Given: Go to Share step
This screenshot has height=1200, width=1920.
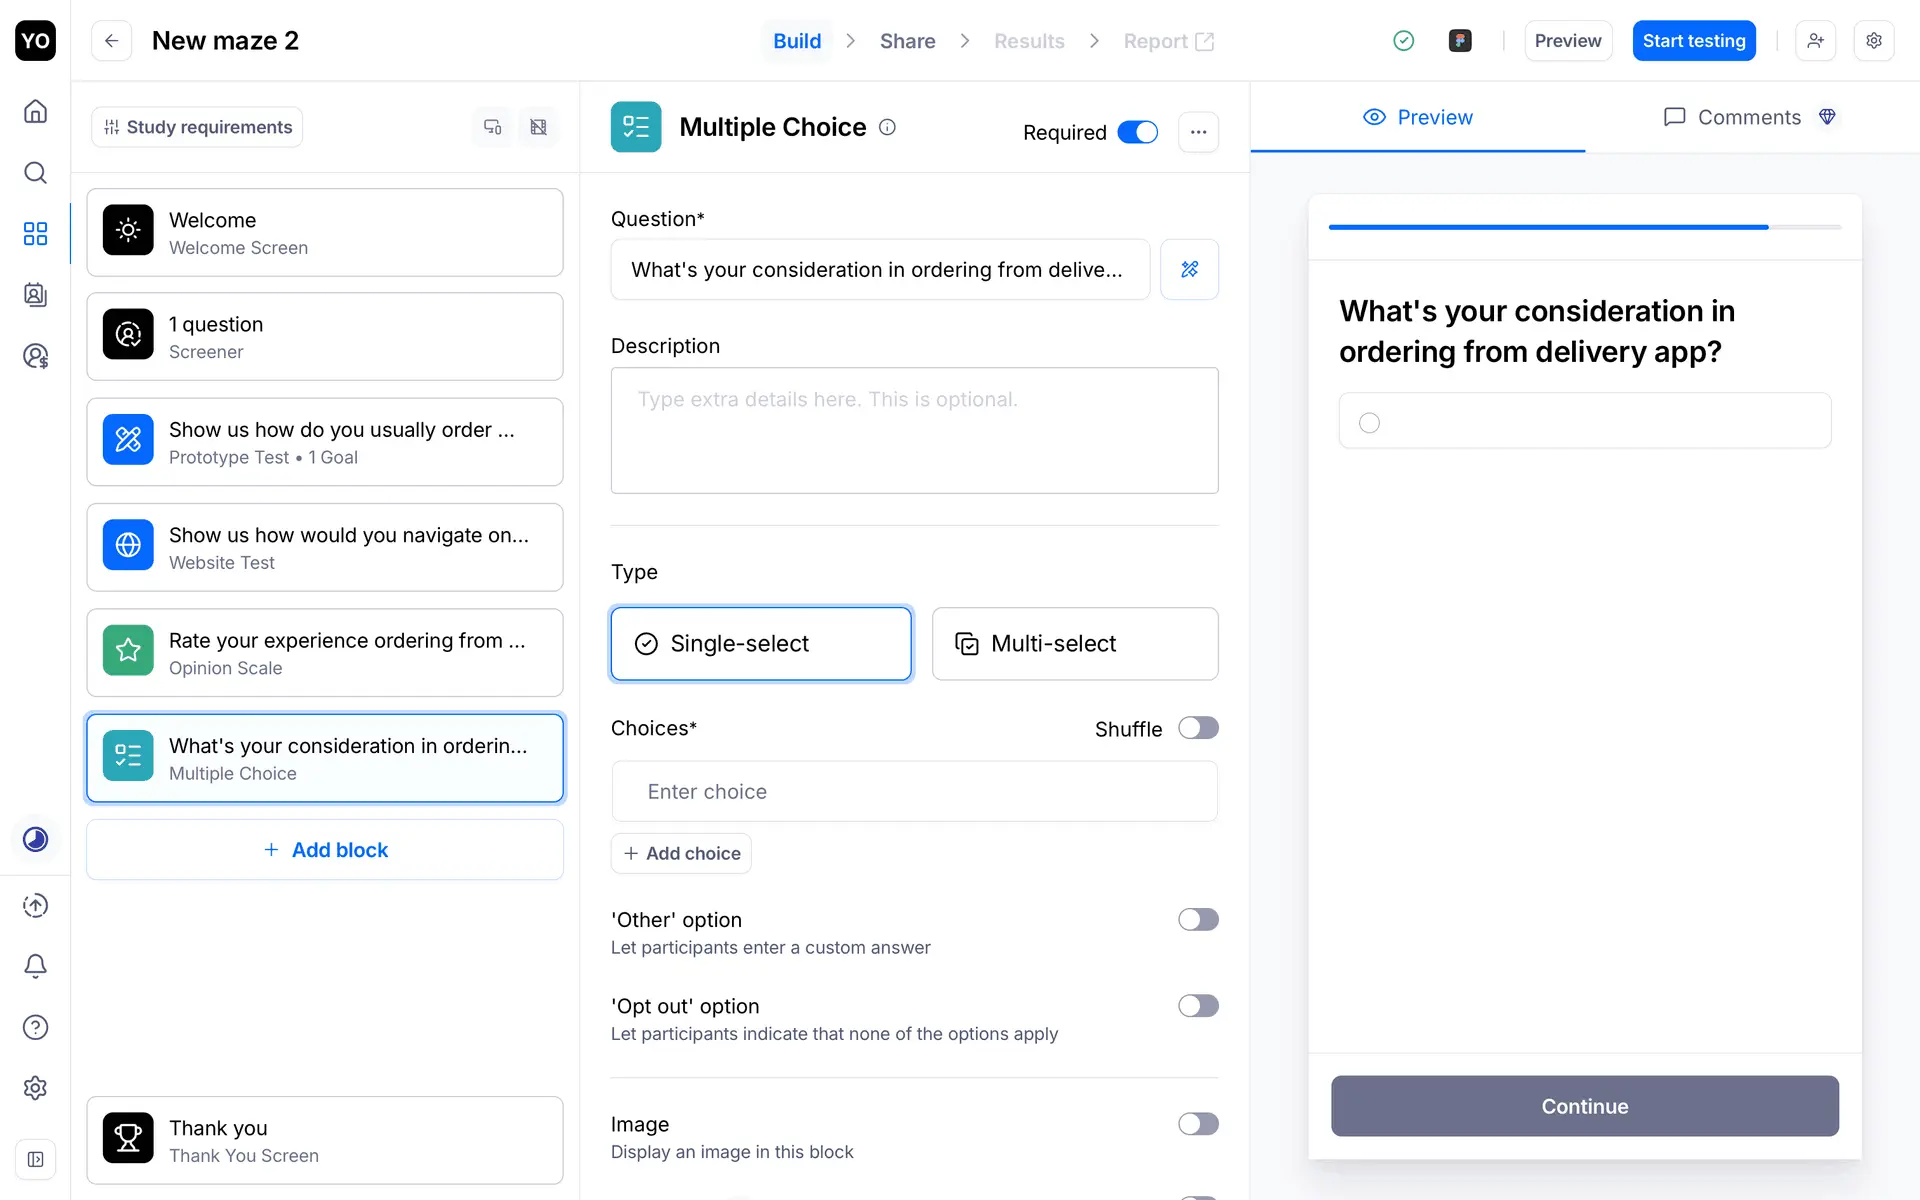Looking at the screenshot, I should tap(907, 41).
